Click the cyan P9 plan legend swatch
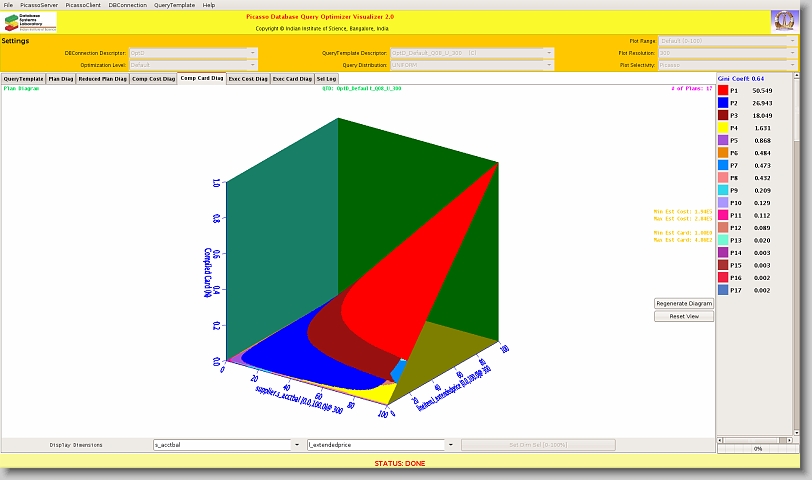This screenshot has height=480, width=812. coord(723,190)
